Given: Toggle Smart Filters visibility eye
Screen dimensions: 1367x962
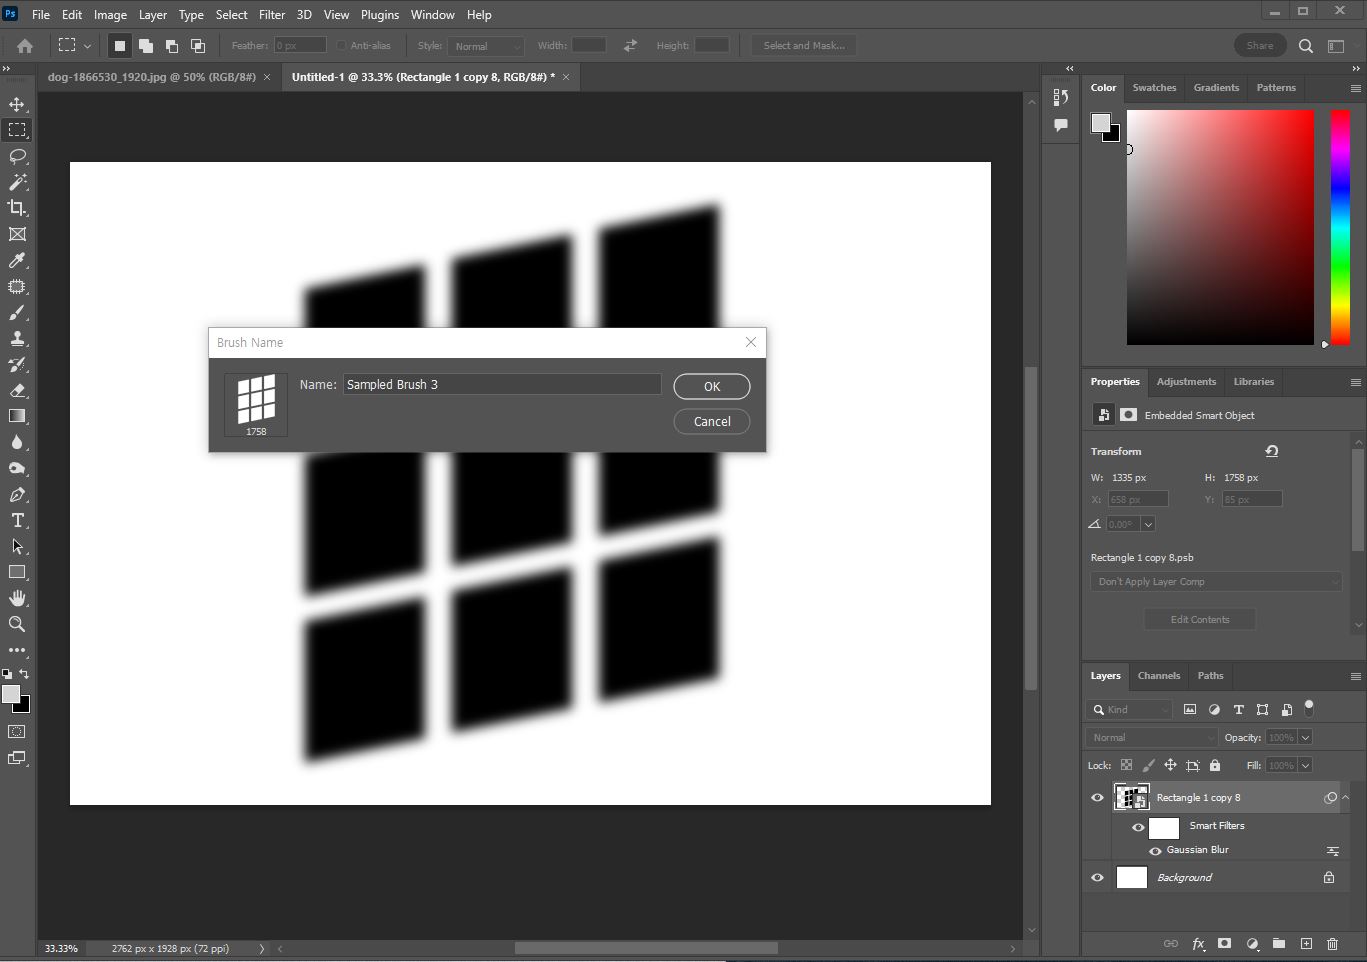Looking at the screenshot, I should (1138, 827).
